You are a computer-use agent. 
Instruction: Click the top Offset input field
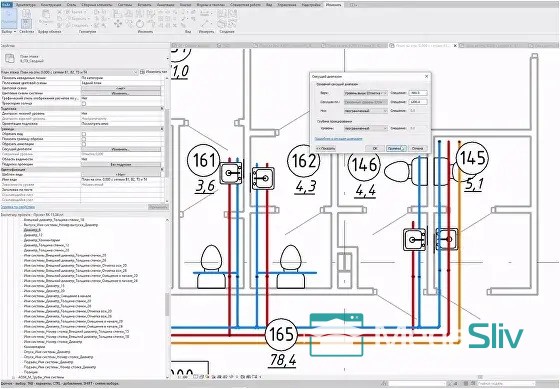[418, 93]
